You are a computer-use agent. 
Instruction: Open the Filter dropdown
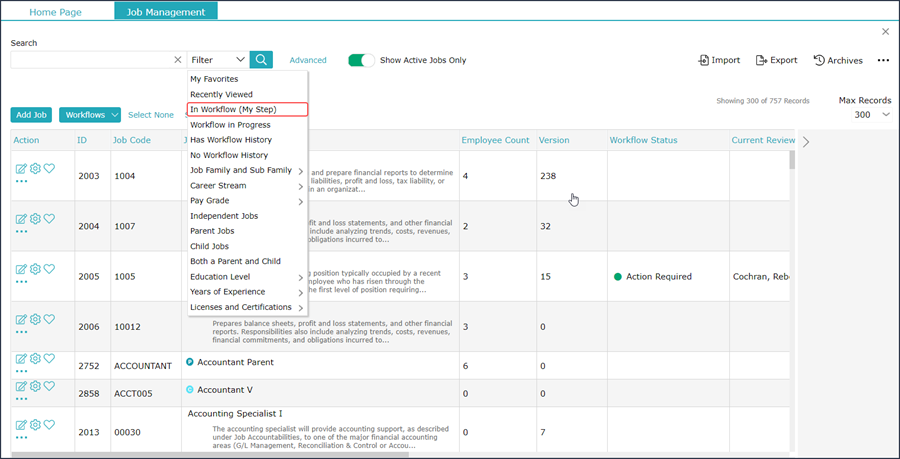217,60
